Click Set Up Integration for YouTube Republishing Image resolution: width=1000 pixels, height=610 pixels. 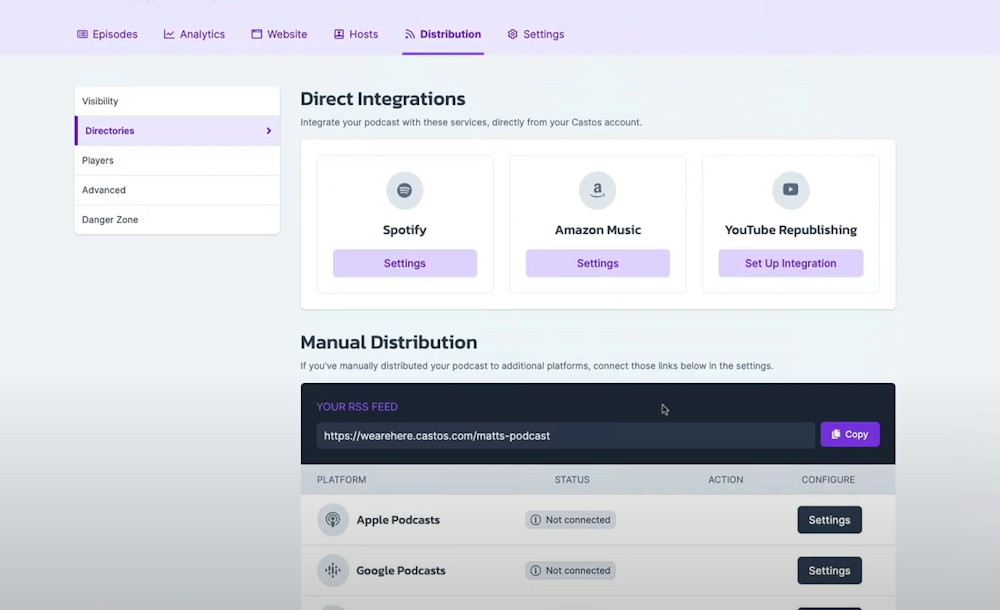[x=790, y=263]
